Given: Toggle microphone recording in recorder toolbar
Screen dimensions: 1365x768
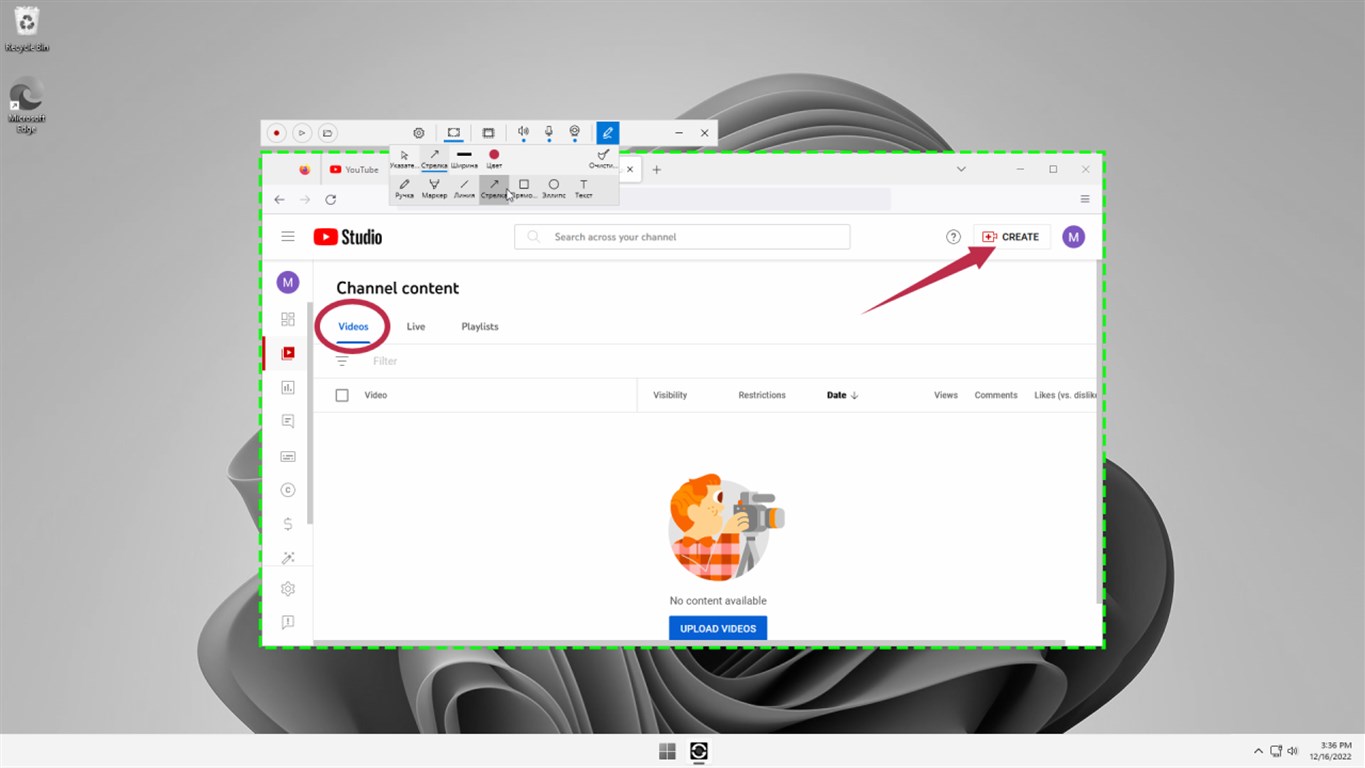Looking at the screenshot, I should click(x=549, y=133).
